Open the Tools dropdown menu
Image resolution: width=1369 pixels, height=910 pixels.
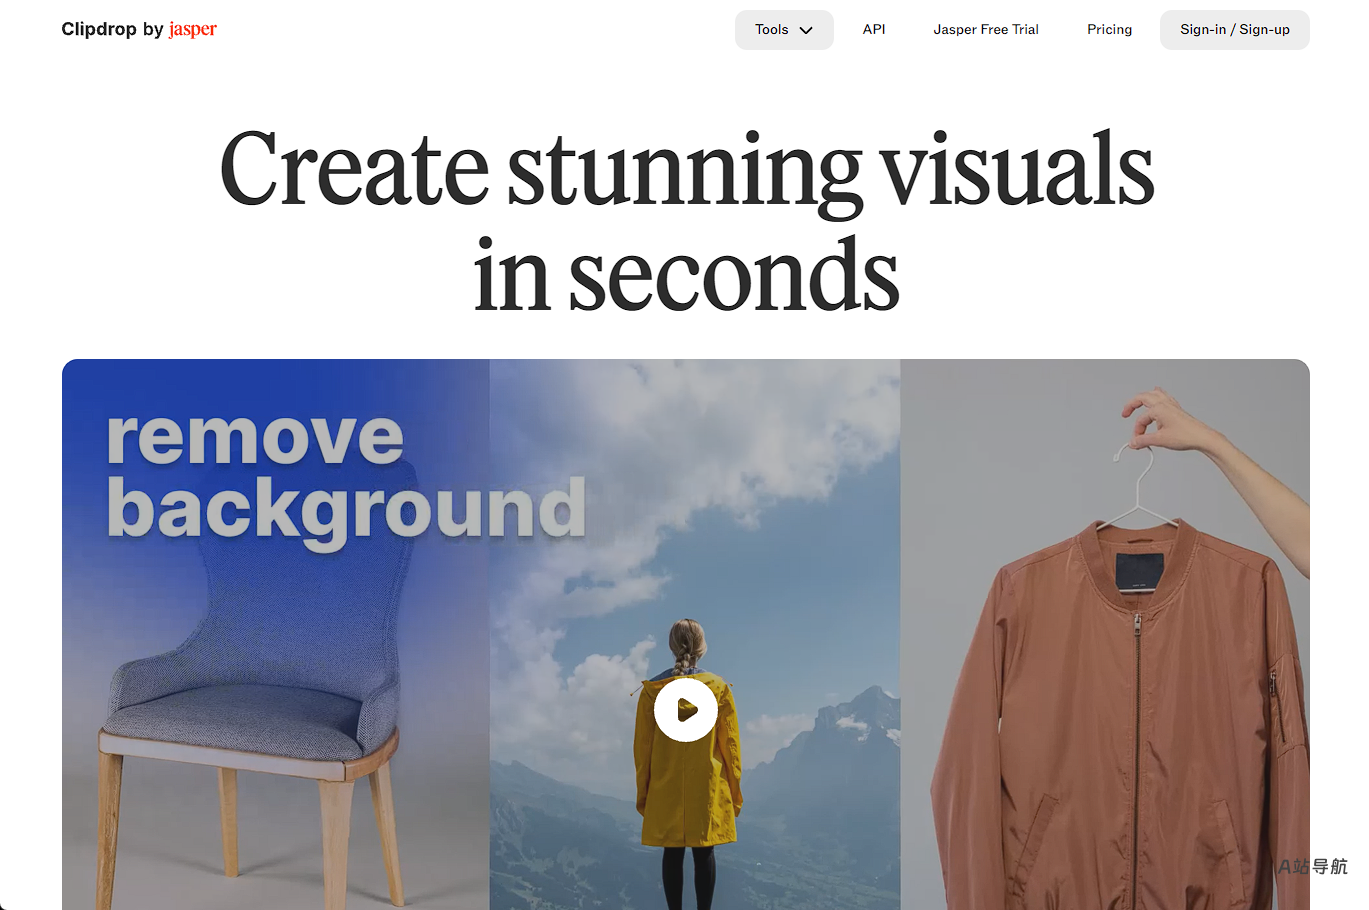pyautogui.click(x=784, y=30)
